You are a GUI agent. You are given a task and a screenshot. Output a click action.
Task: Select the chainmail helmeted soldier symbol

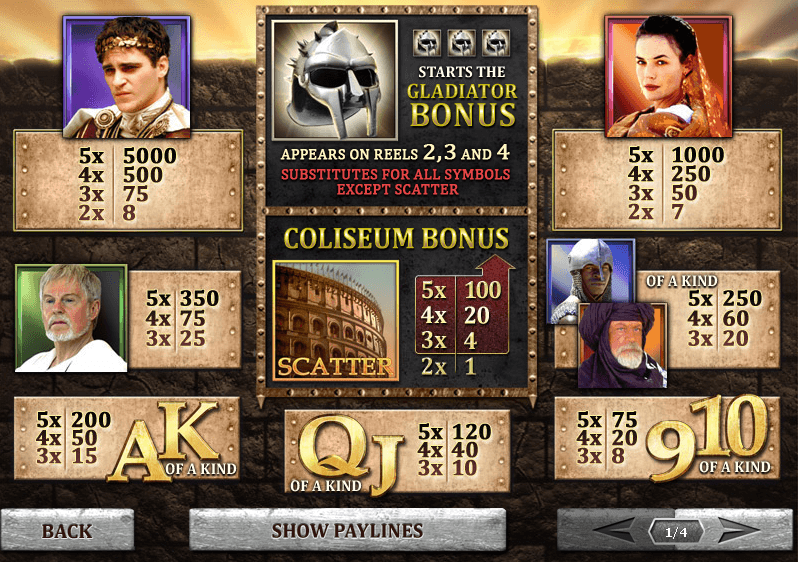590,281
